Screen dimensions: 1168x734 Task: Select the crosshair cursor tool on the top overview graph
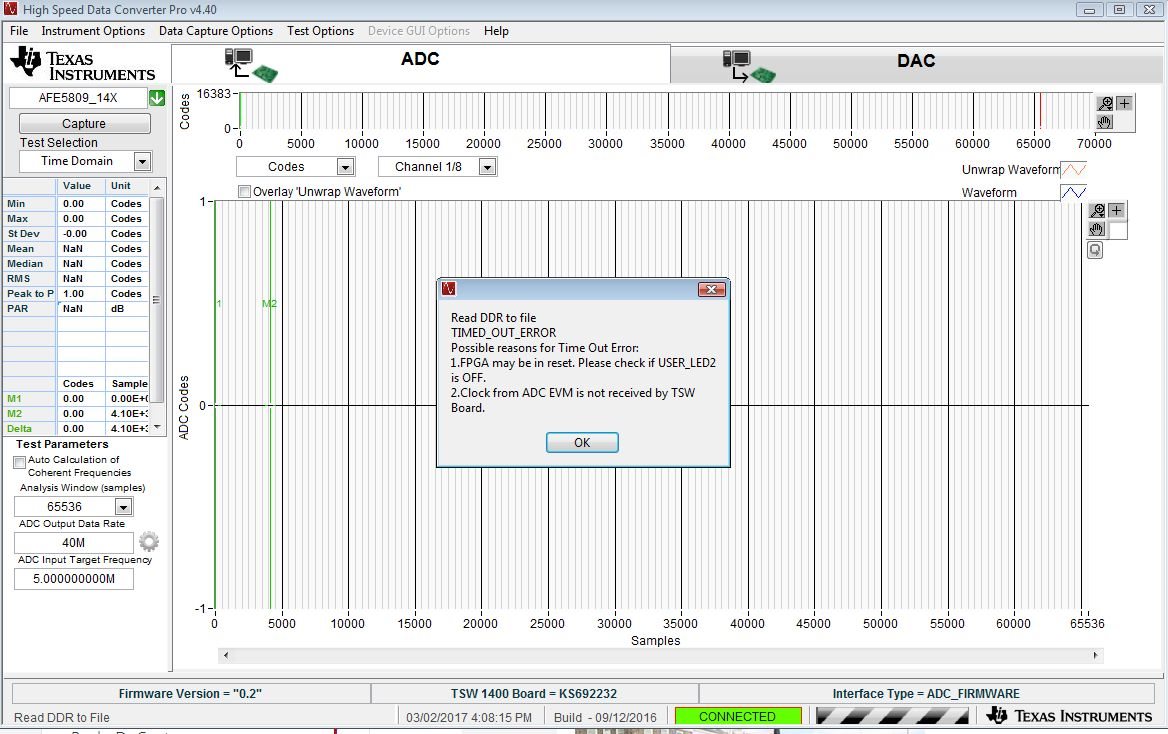tap(1124, 104)
